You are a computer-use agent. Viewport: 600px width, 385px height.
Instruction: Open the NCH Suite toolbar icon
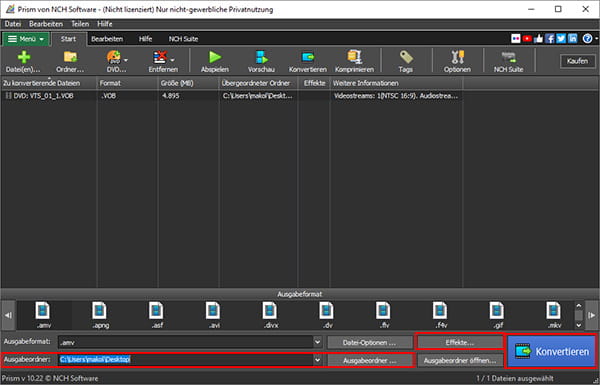(x=509, y=61)
